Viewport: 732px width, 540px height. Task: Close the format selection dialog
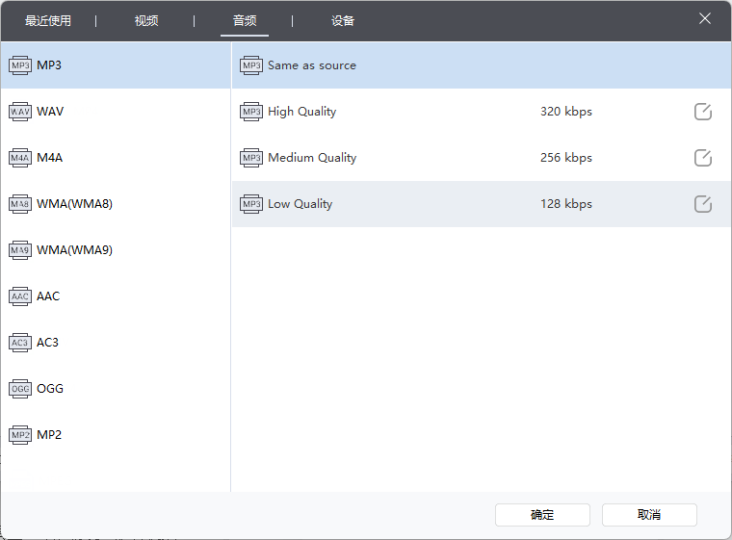point(705,19)
